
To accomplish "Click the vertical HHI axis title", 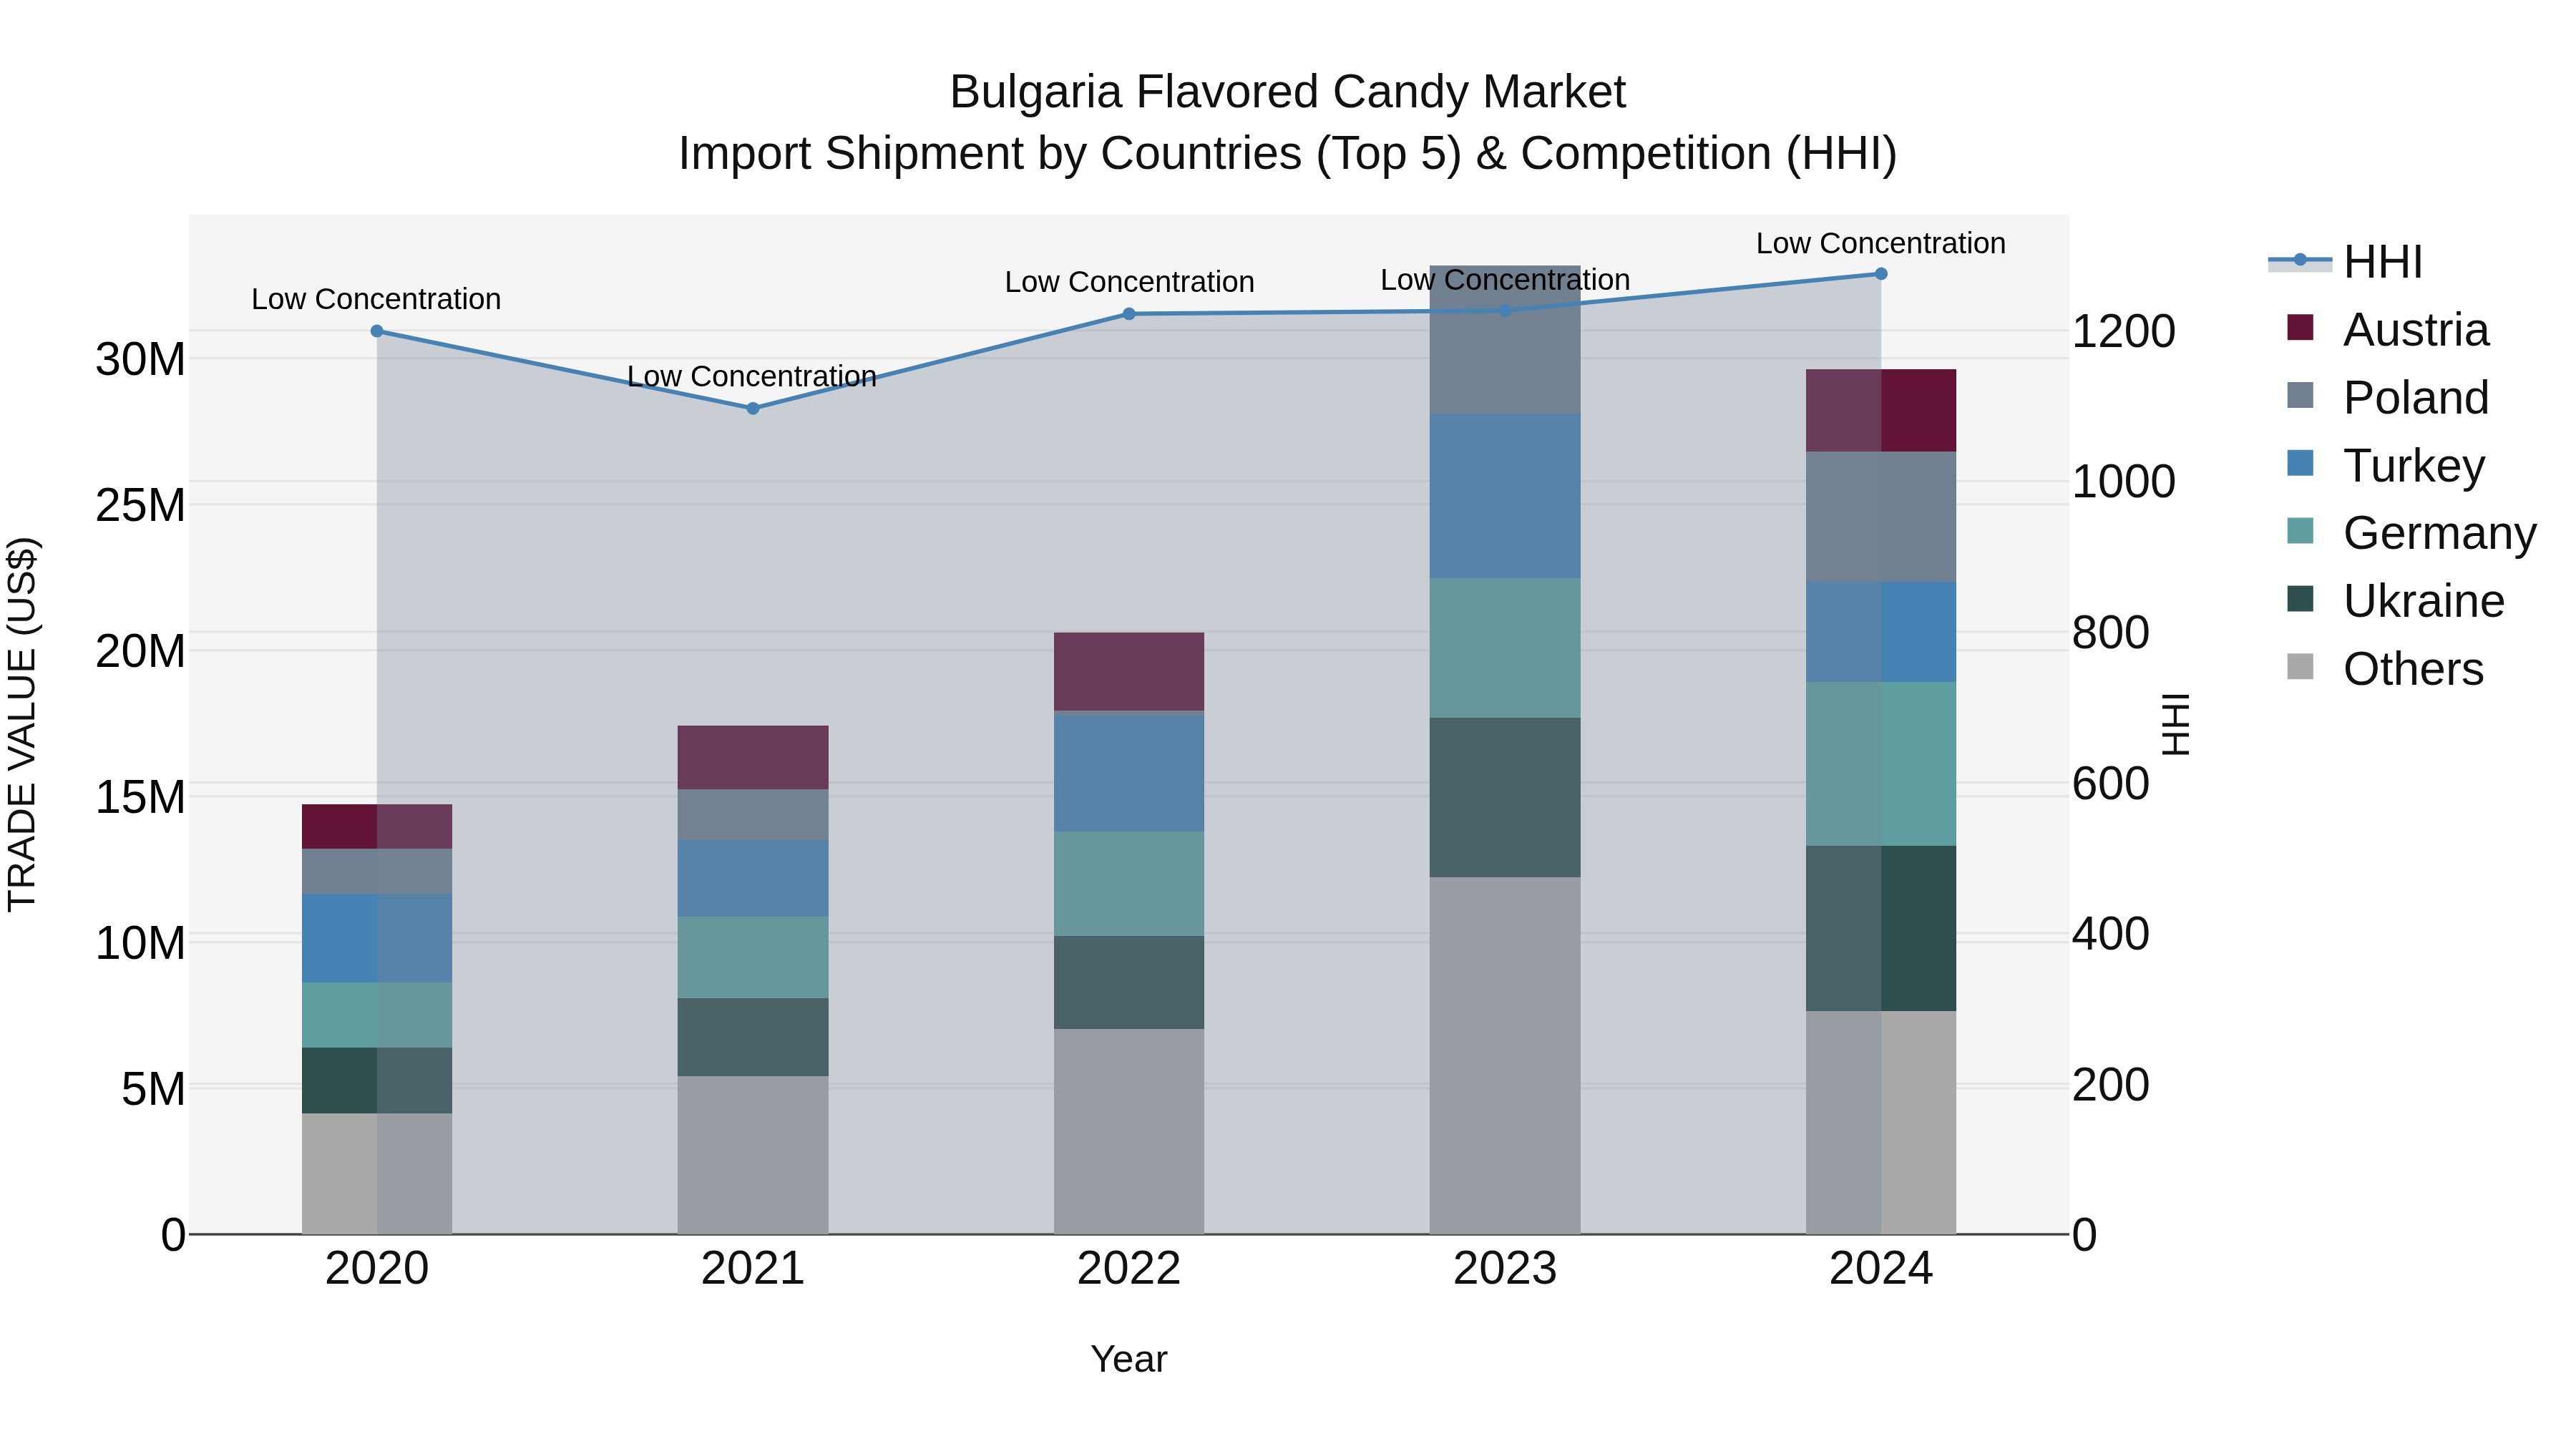I will coord(2176,724).
